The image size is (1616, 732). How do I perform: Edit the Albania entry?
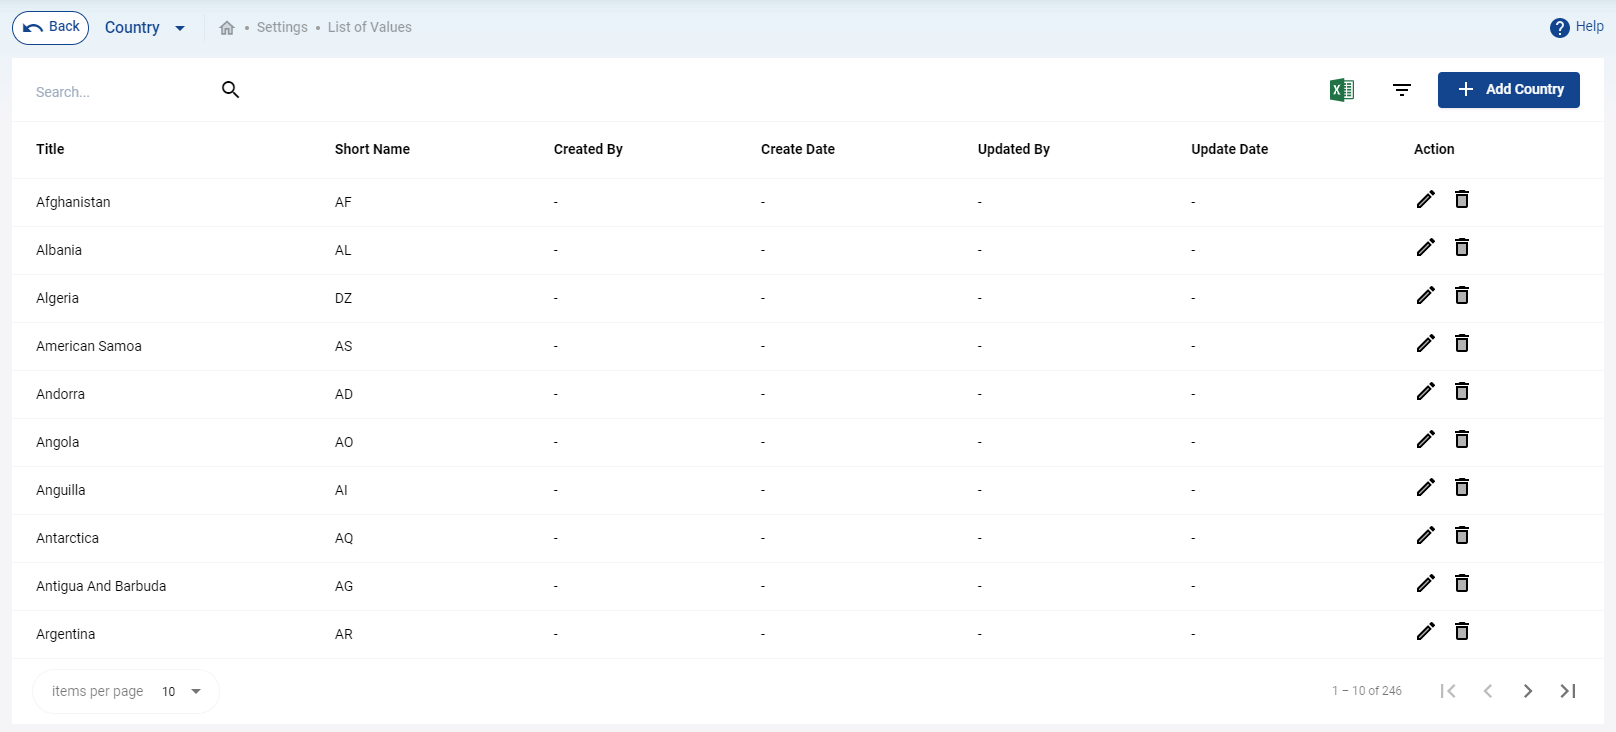[1426, 247]
